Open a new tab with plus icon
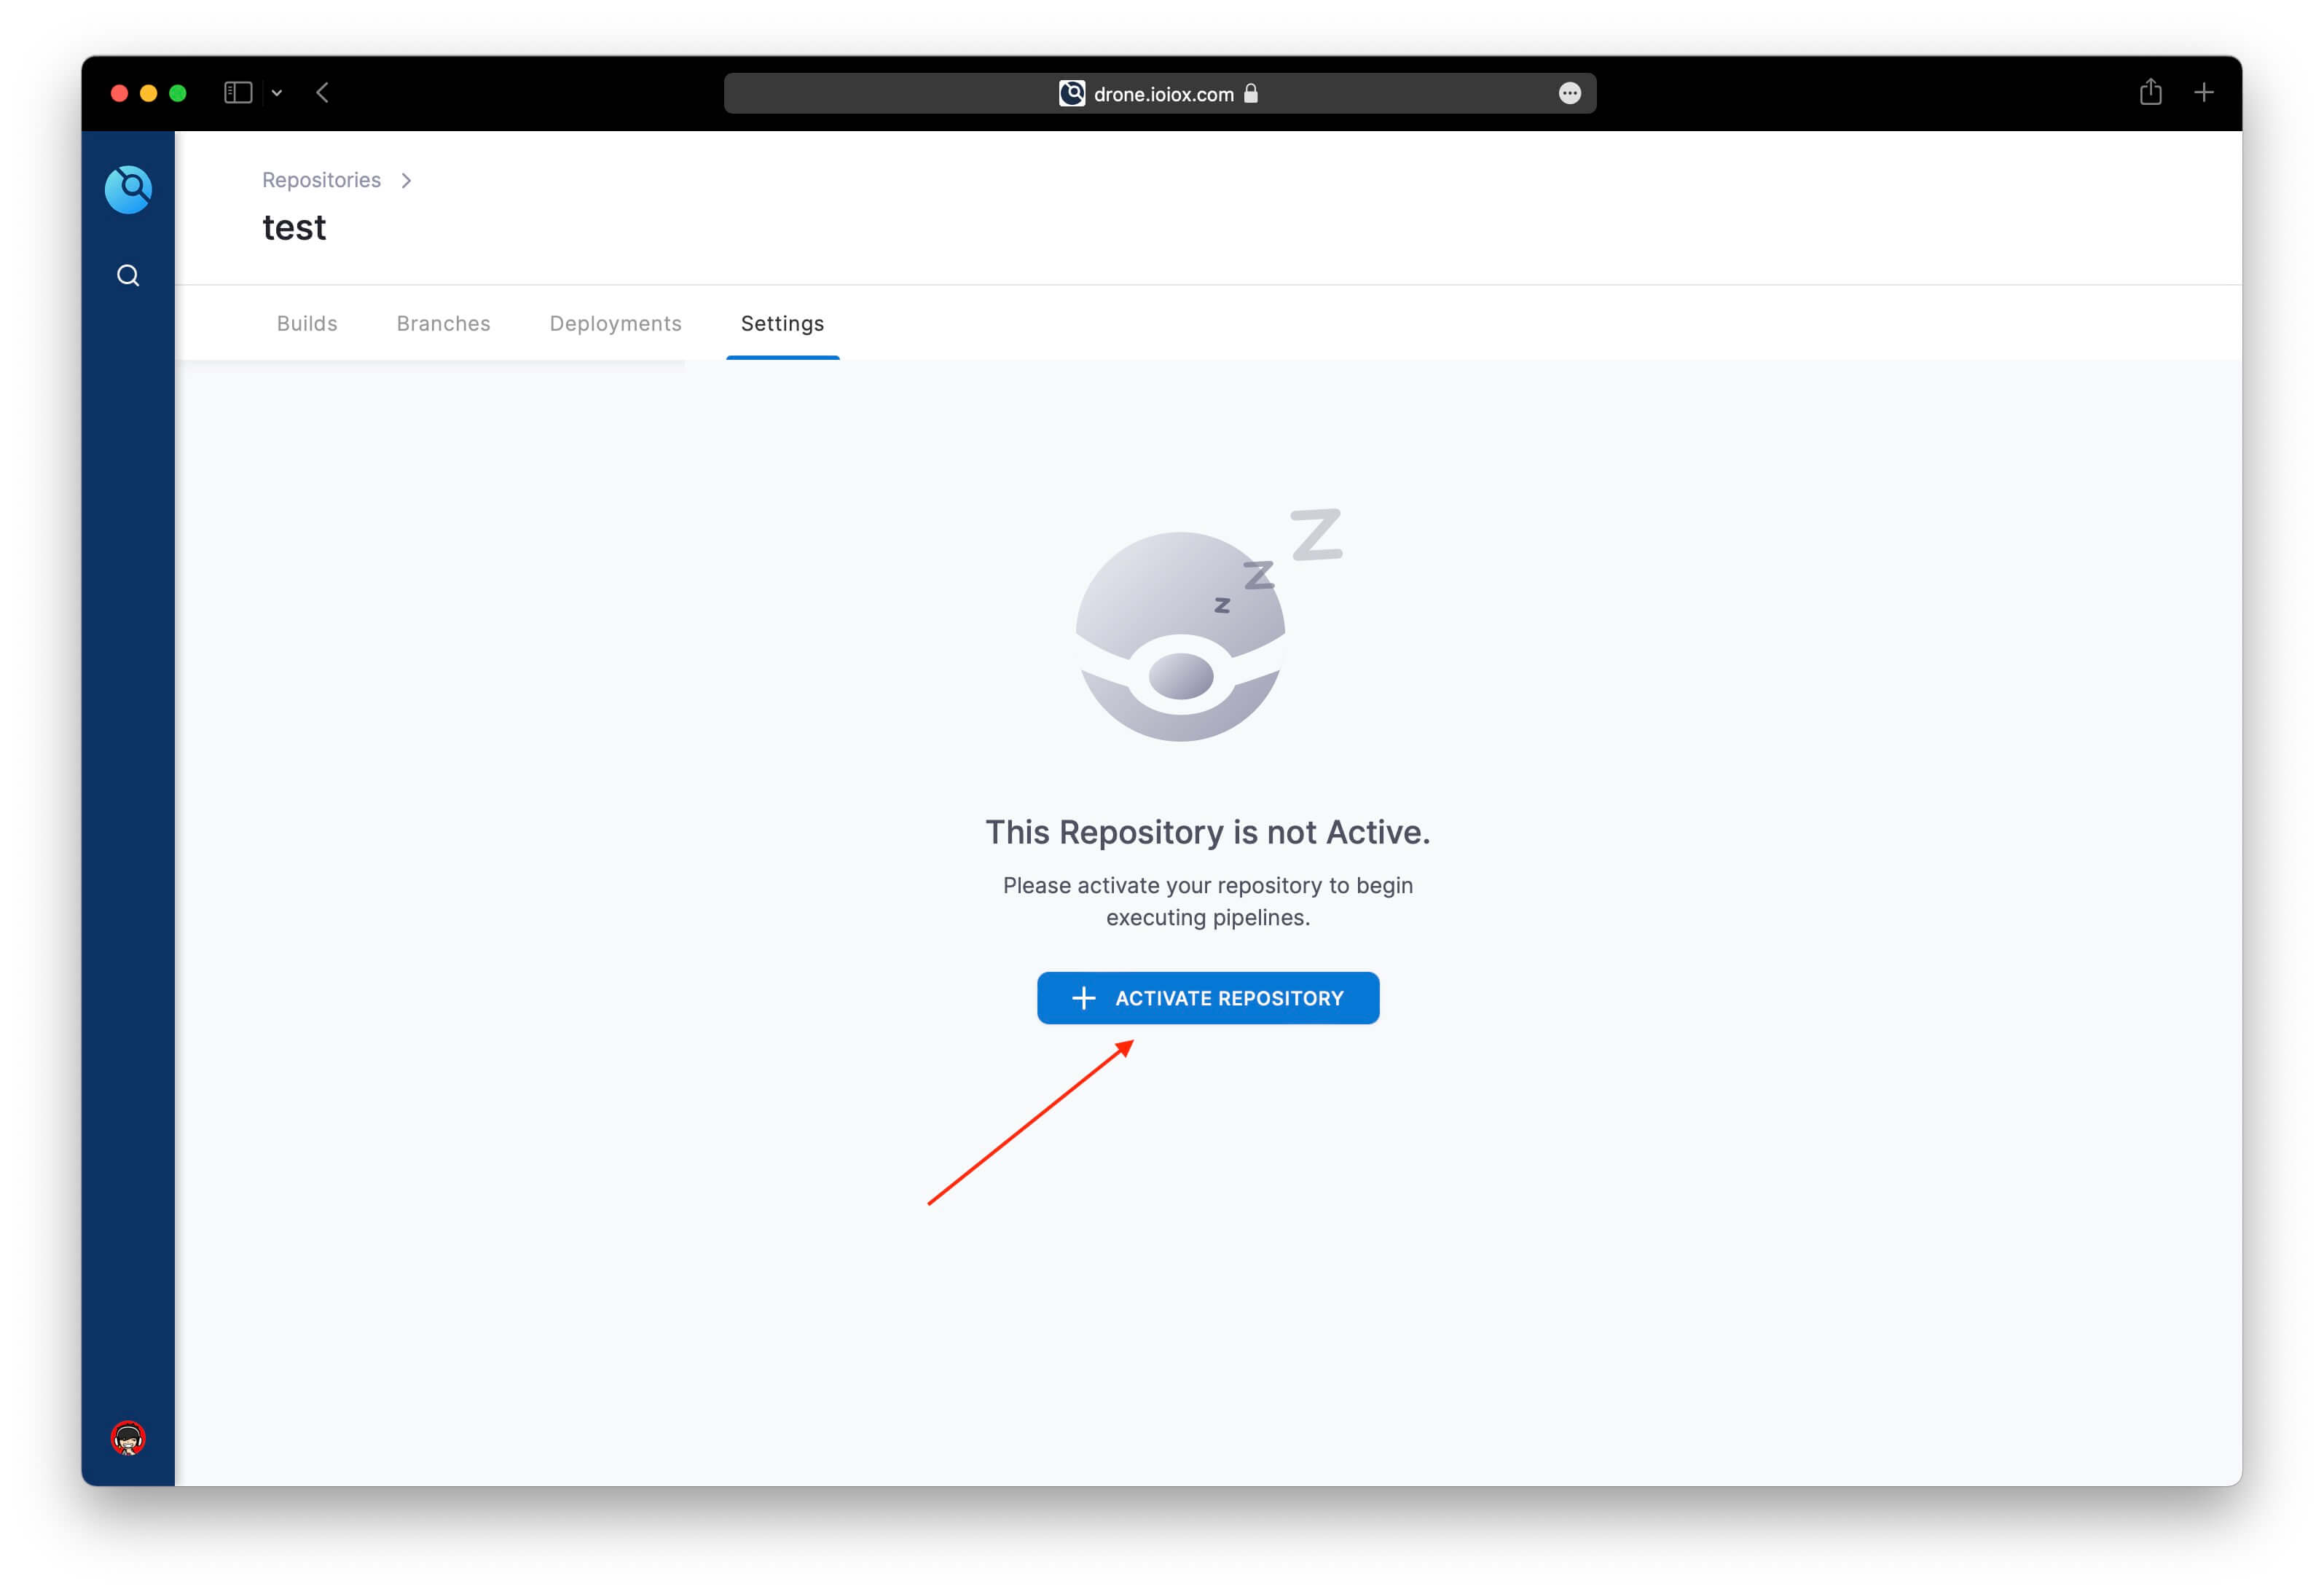 2204,93
